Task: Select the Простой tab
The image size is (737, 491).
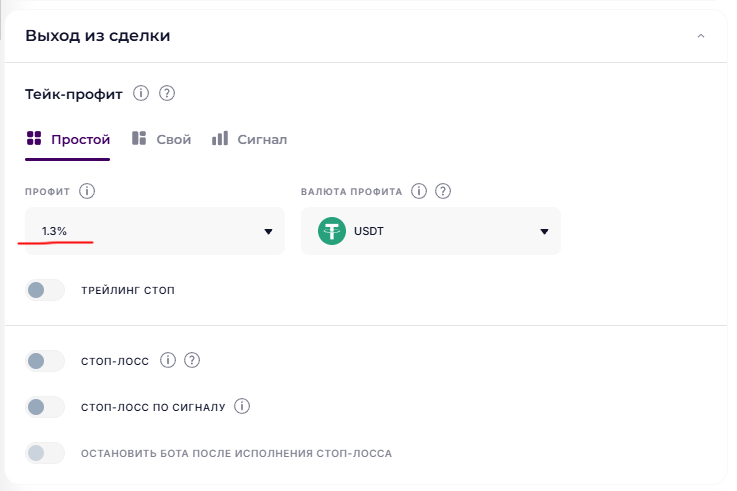Action: pyautogui.click(x=68, y=140)
